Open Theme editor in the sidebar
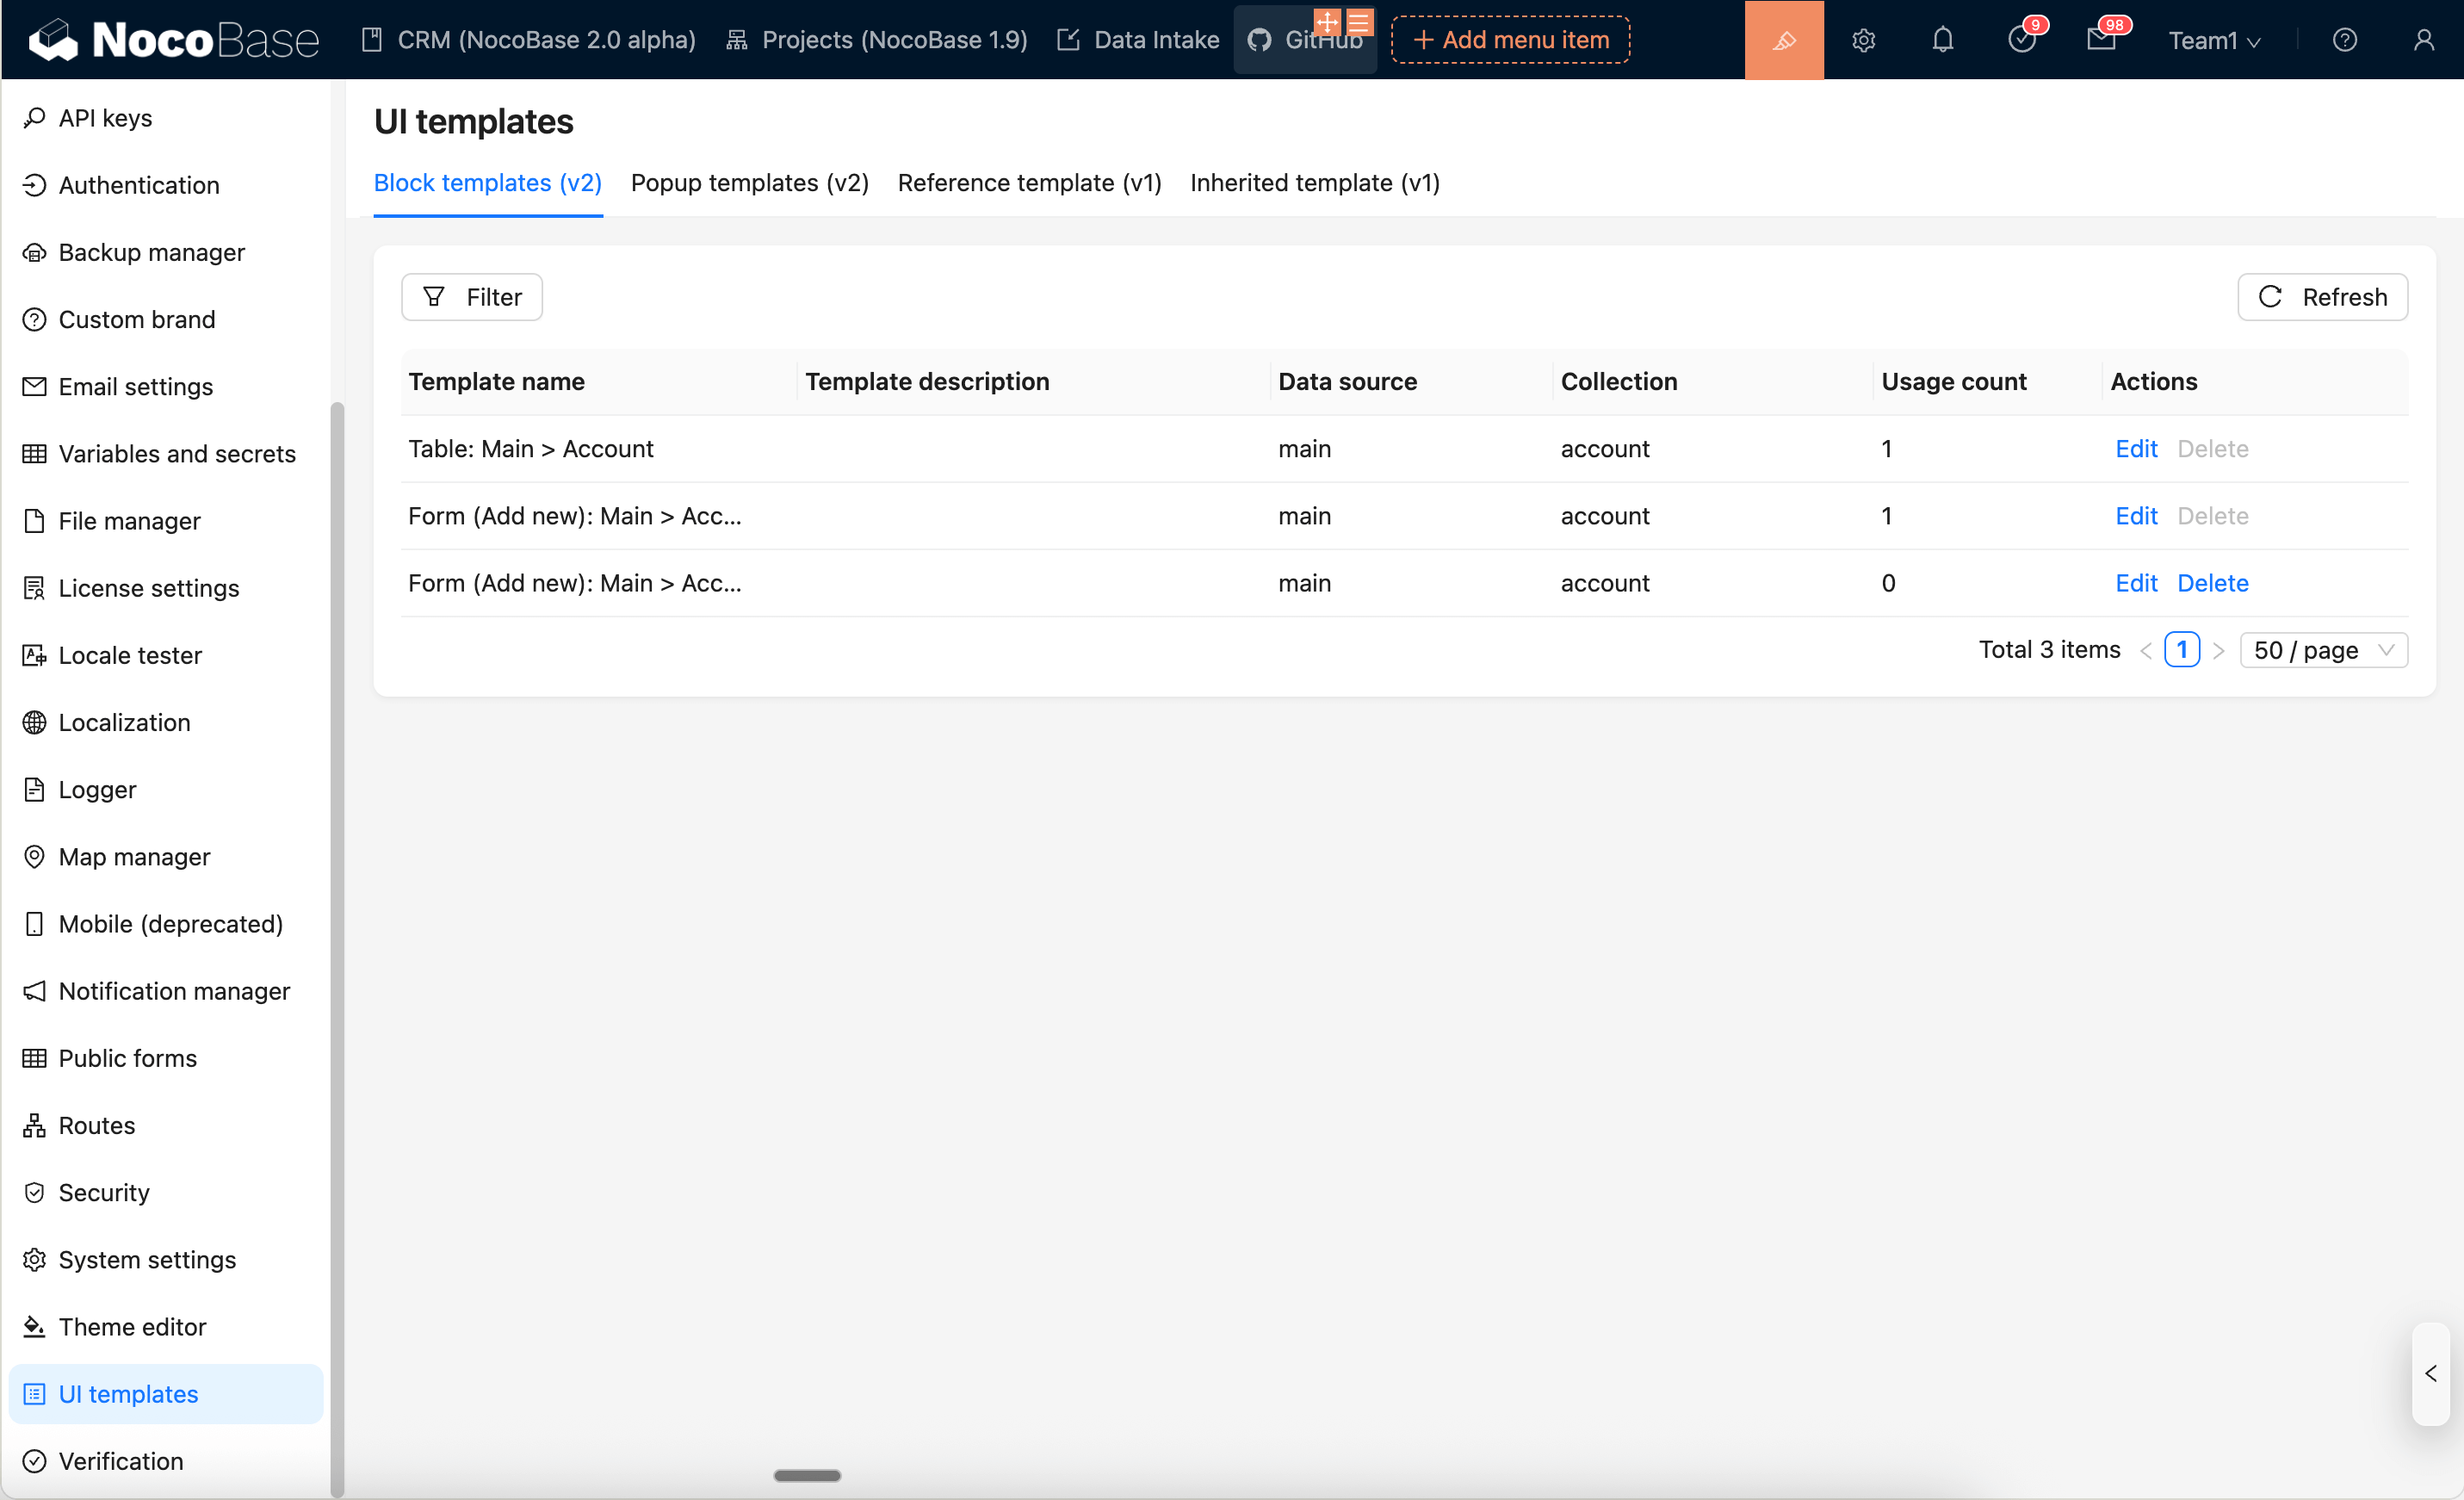Viewport: 2464px width, 1500px height. pyautogui.click(x=132, y=1327)
